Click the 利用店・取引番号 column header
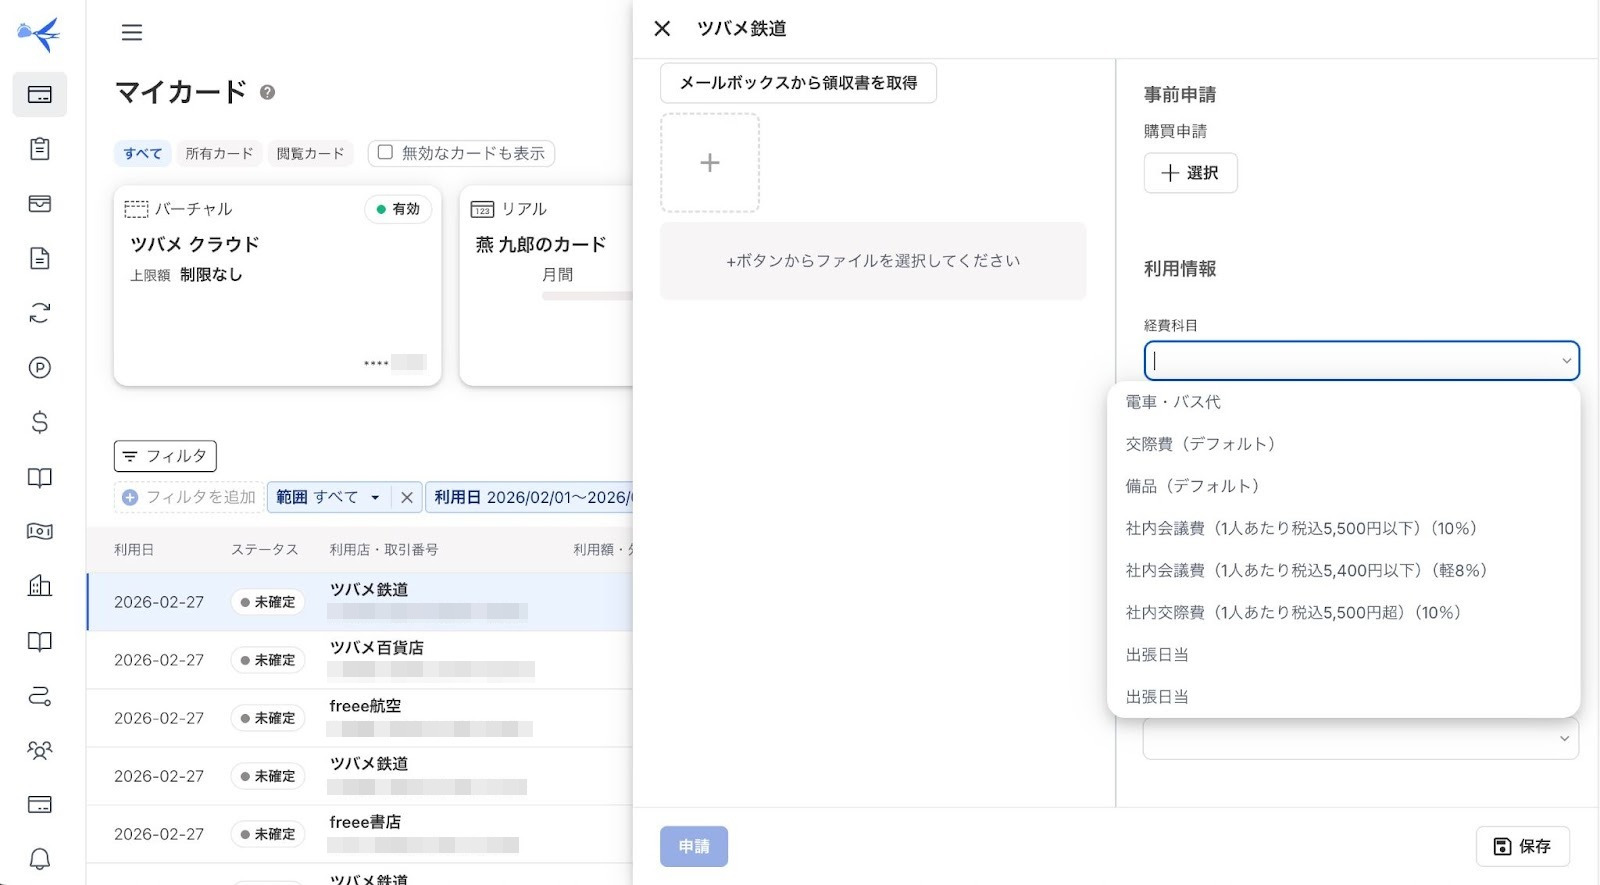Screen dimensions: 1600x885 point(384,550)
